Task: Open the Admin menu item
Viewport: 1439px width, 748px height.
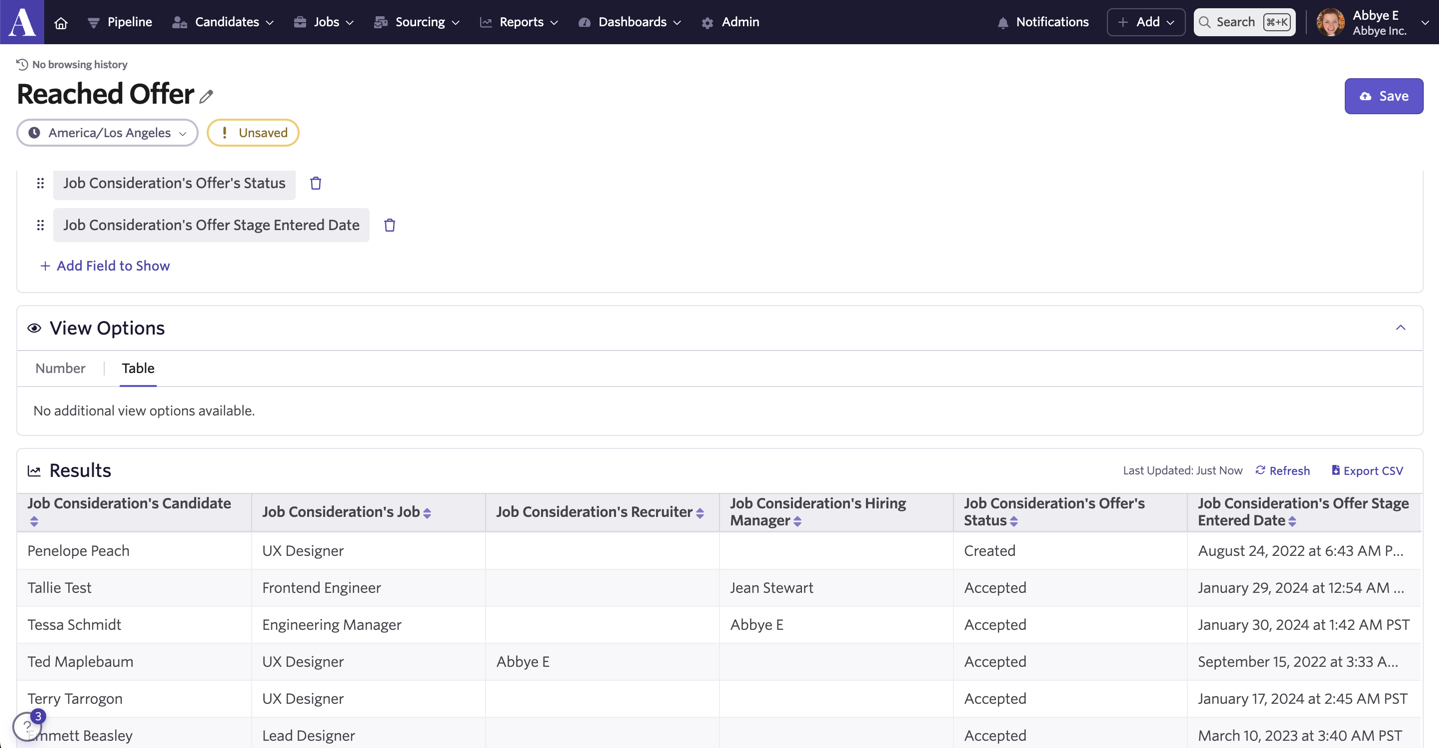Action: (x=730, y=22)
